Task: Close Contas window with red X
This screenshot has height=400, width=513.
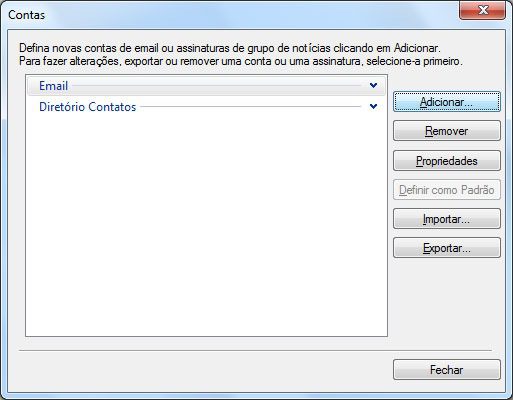Action: tap(482, 10)
